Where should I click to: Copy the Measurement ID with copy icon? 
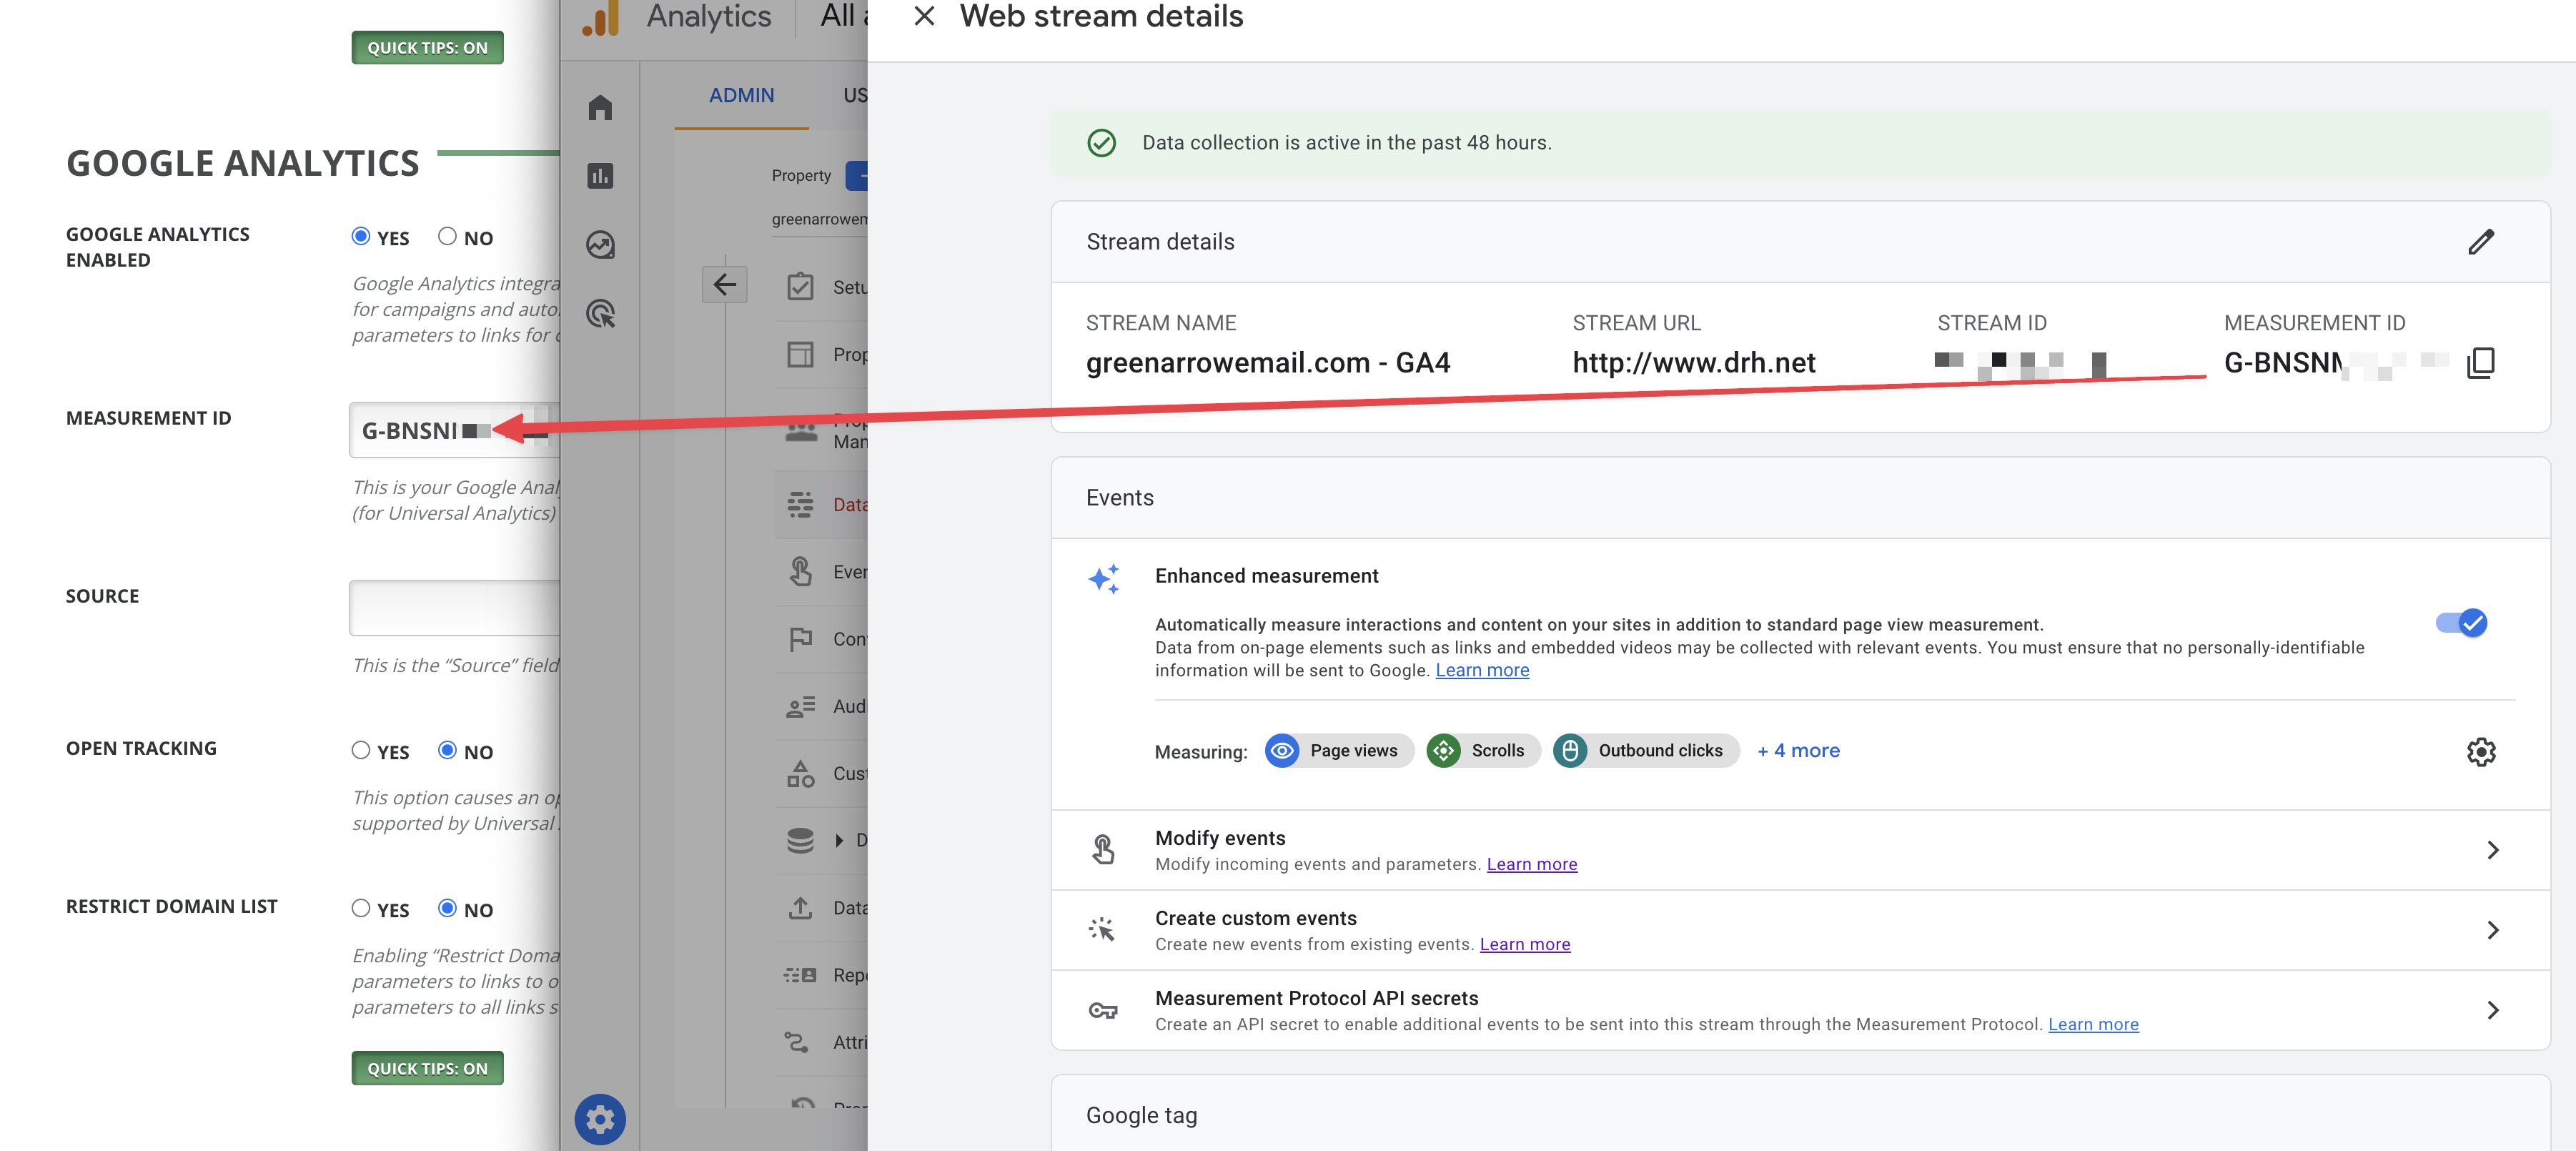click(x=2480, y=362)
